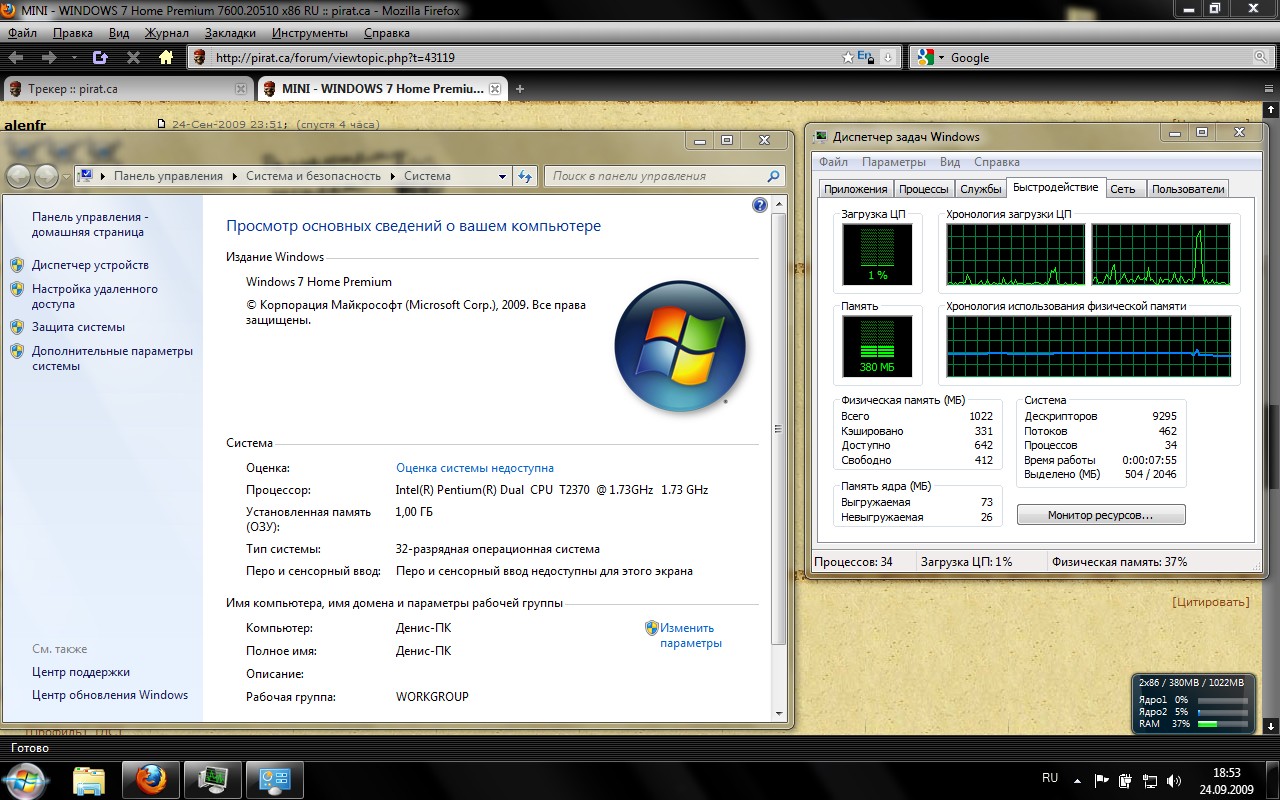Viewport: 1280px width, 800px height.
Task: Switch to the Трекер :: pirat.ca tab
Action: (127, 89)
